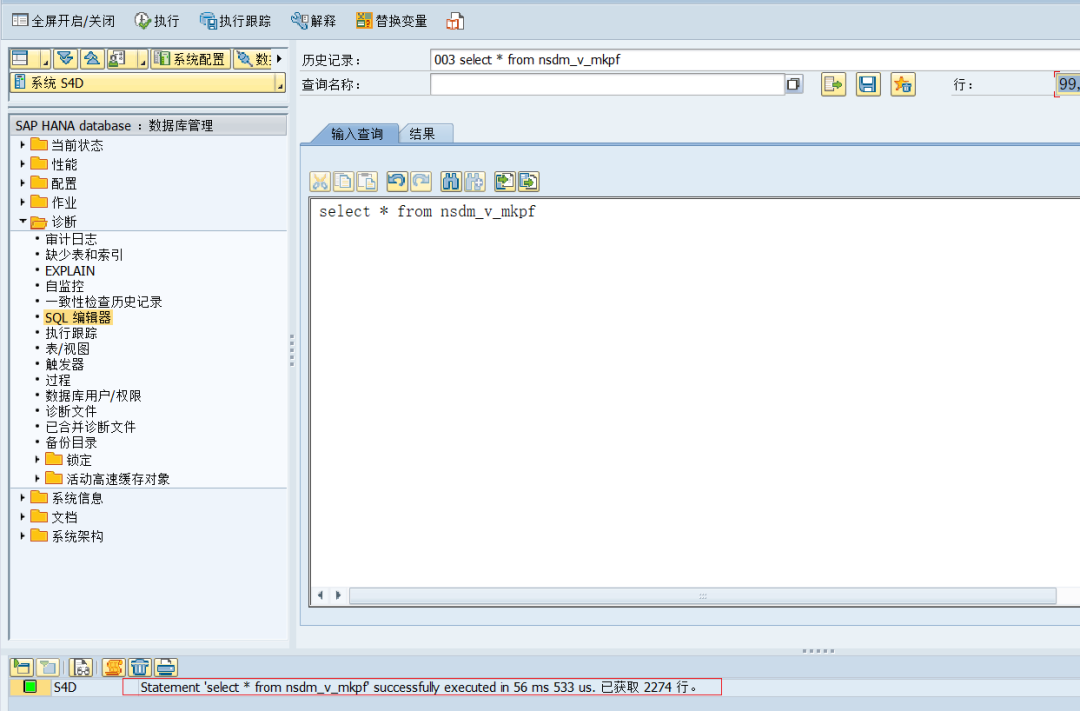Viewport: 1080px width, 711px height.
Task: Click the export icon right of 替换变量
Action: click(455, 21)
